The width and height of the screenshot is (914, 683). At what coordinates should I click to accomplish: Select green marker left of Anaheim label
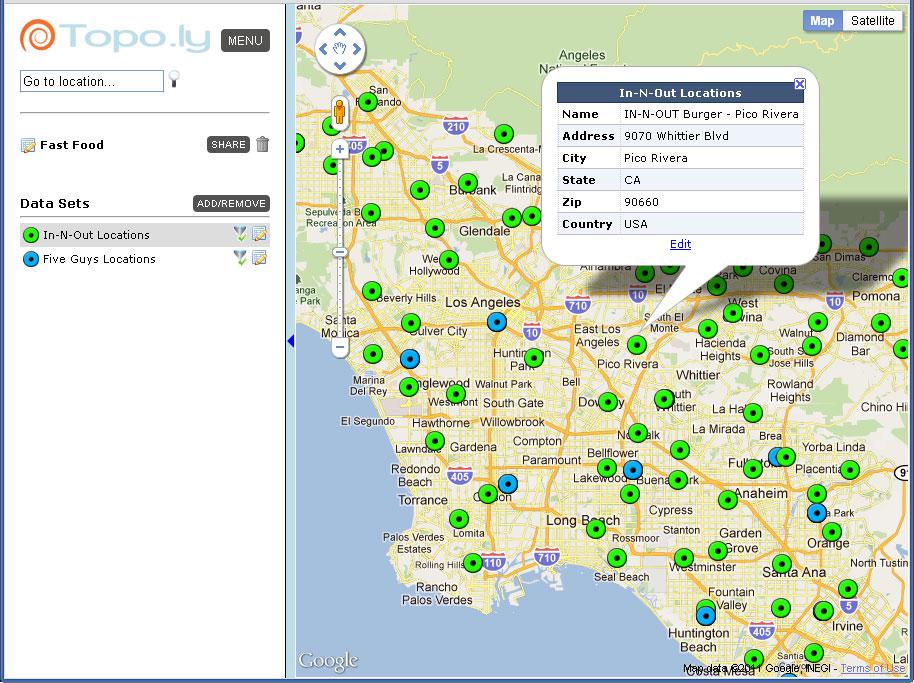pos(727,499)
